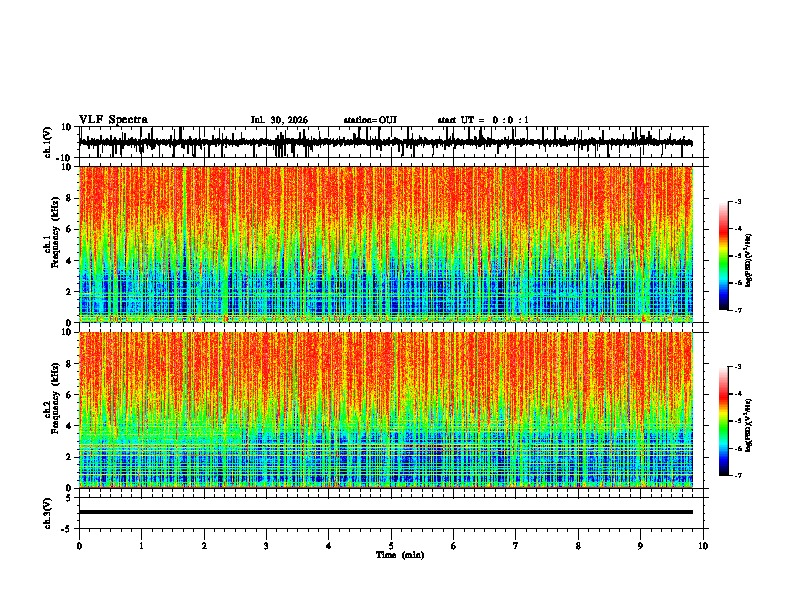Click the ch.2 color bar log(PSD) units label

point(749,426)
